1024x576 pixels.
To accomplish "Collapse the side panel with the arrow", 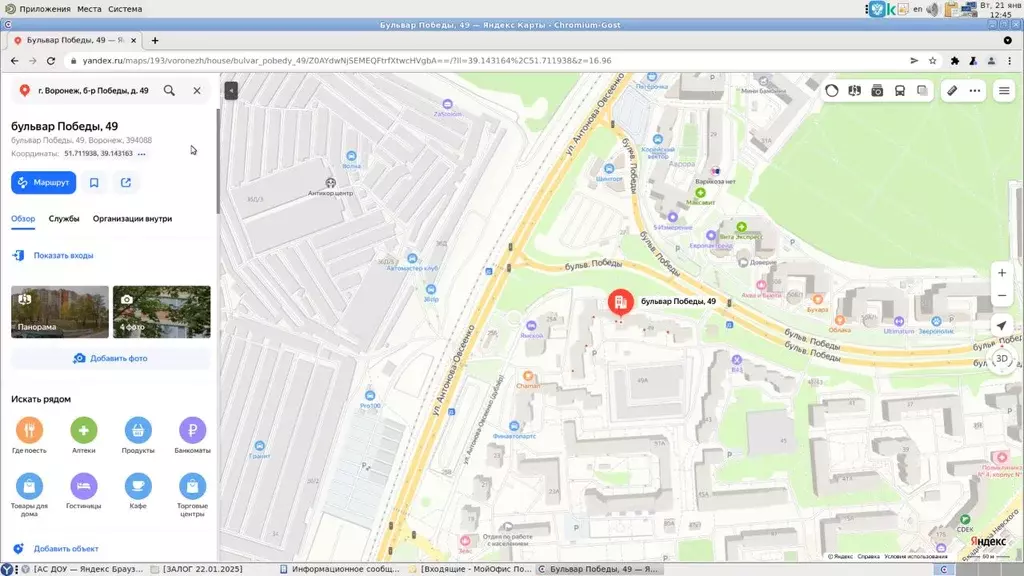I will [x=231, y=90].
